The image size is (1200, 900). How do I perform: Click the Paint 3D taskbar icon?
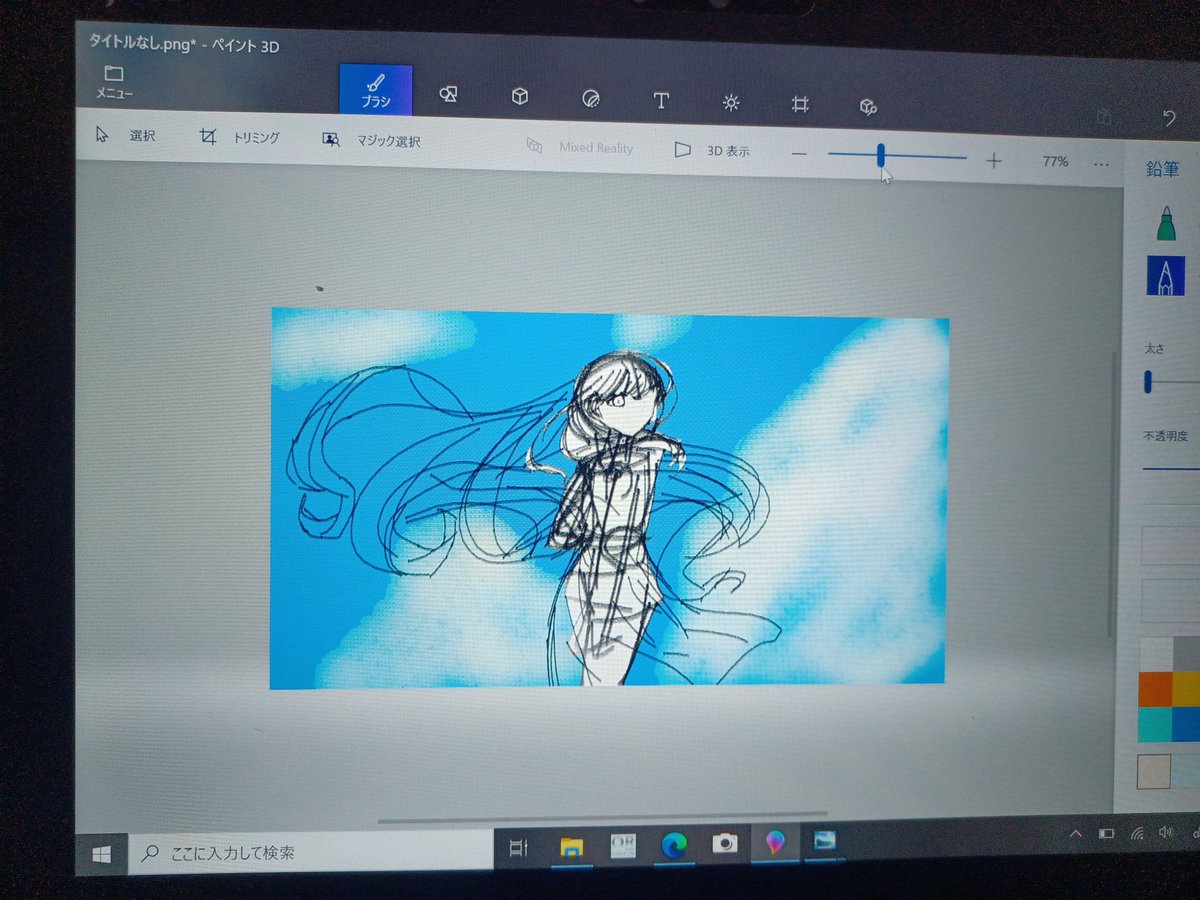point(775,843)
